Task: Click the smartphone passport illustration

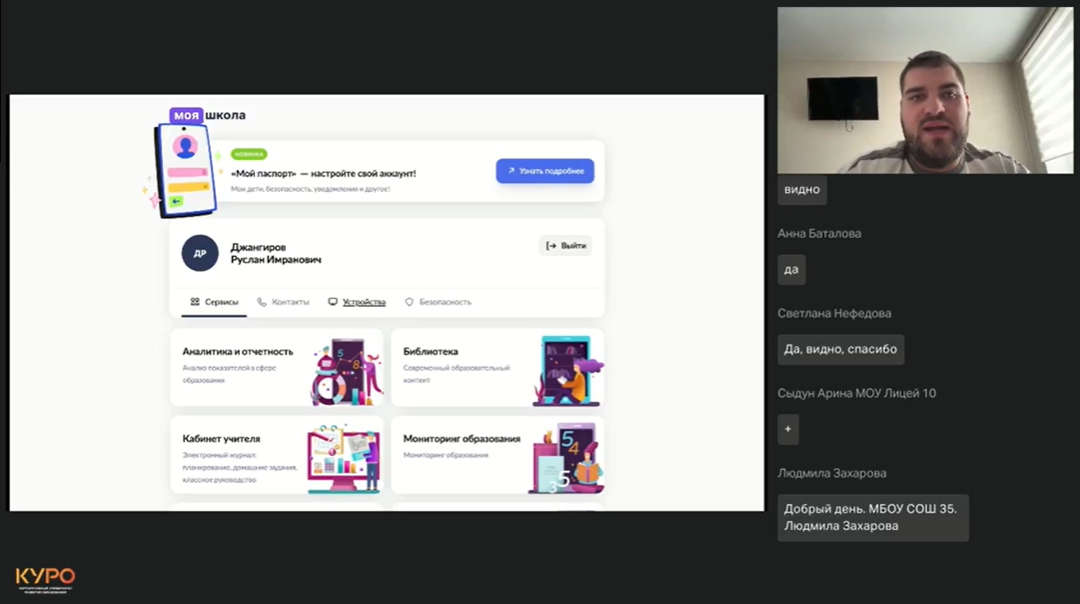Action: (181, 168)
